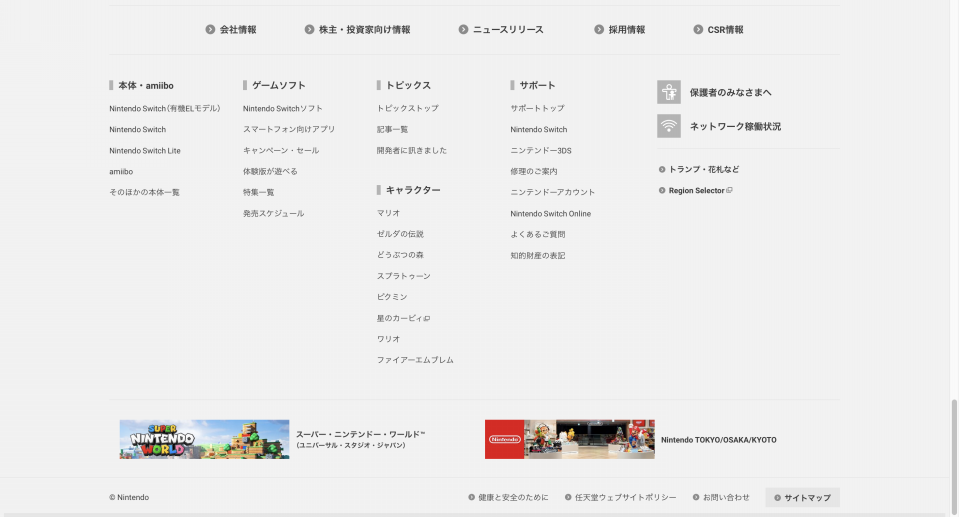This screenshot has width=959, height=517.
Task: Open the parental guidance icon (保護者のみなさまへ)
Action: [x=668, y=92]
